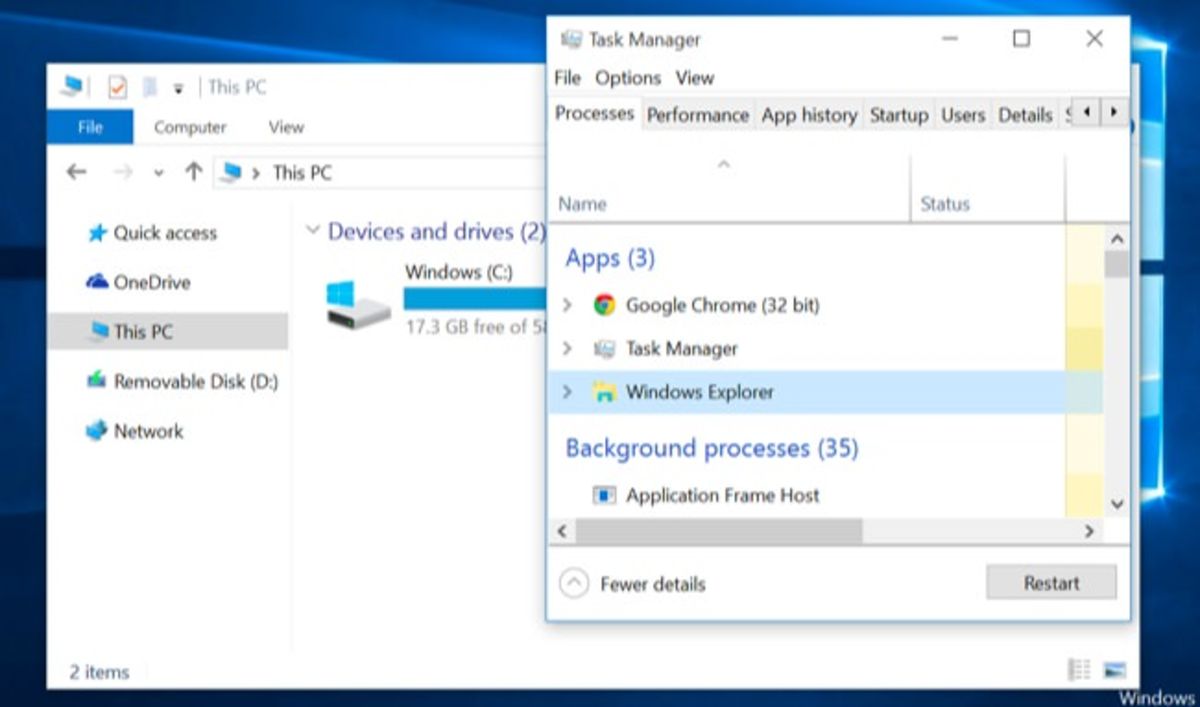Viewport: 1200px width, 707px height.
Task: Click the "2 items" status bar text
Action: click(99, 672)
